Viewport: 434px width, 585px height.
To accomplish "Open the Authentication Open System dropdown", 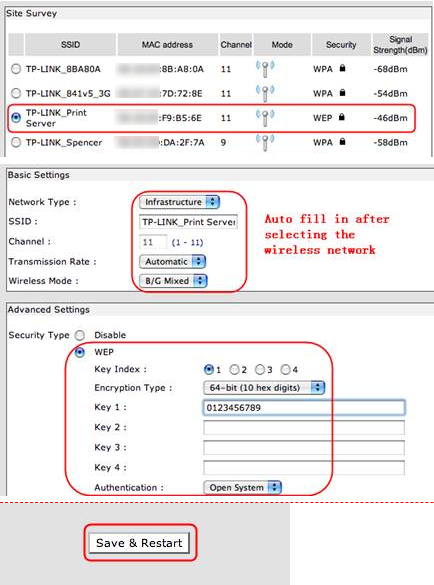I will click(x=243, y=487).
